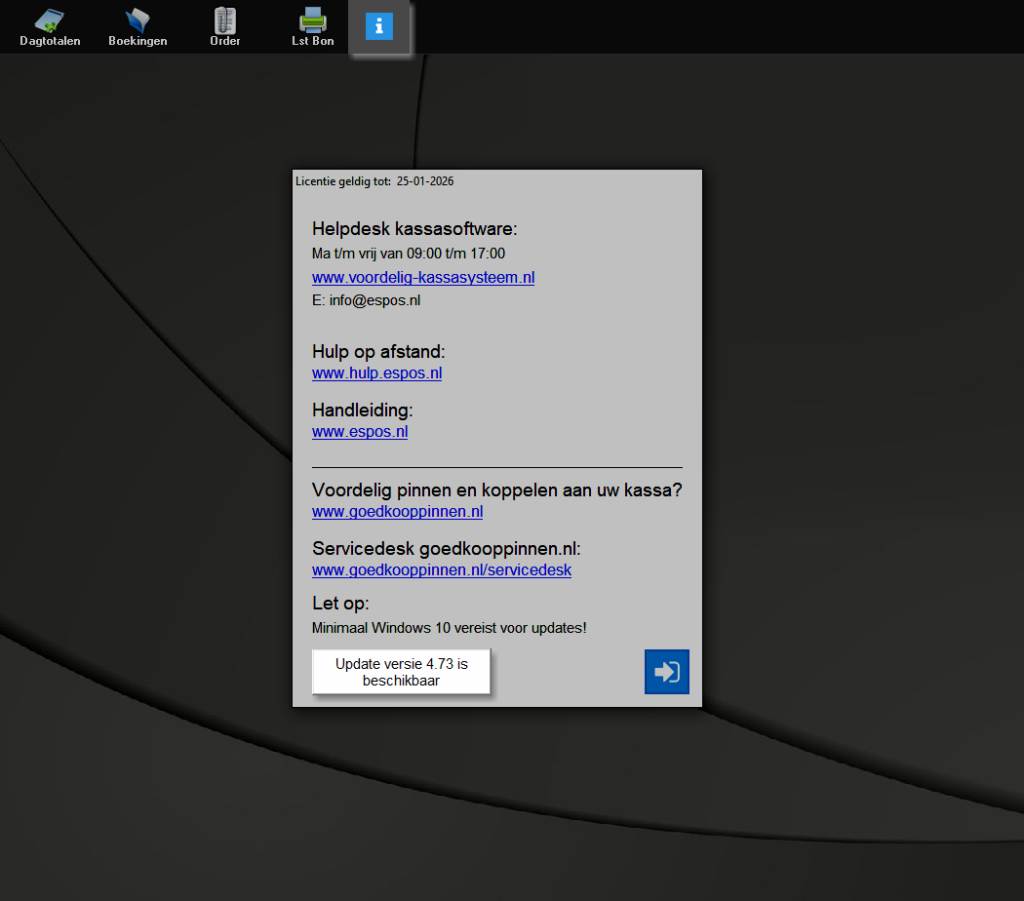Screen dimensions: 1024x901
Task: Click the Handleiding heading
Action: (362, 410)
